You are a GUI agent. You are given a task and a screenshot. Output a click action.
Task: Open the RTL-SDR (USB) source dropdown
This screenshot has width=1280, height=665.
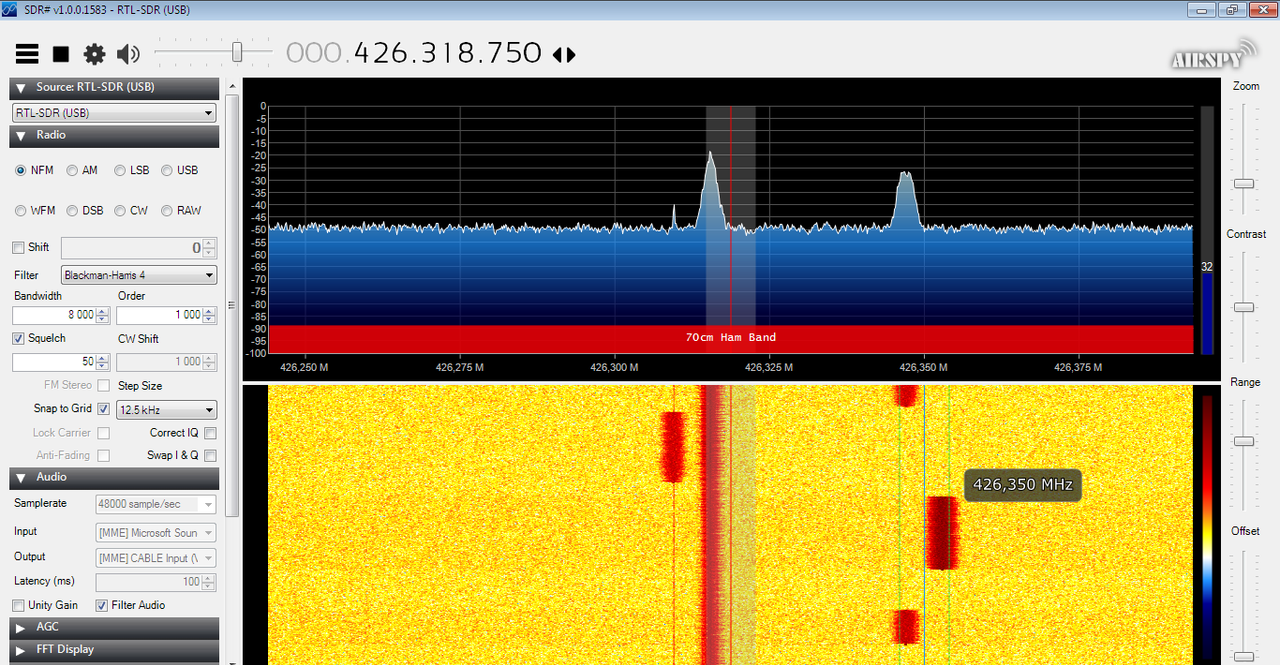(114, 113)
